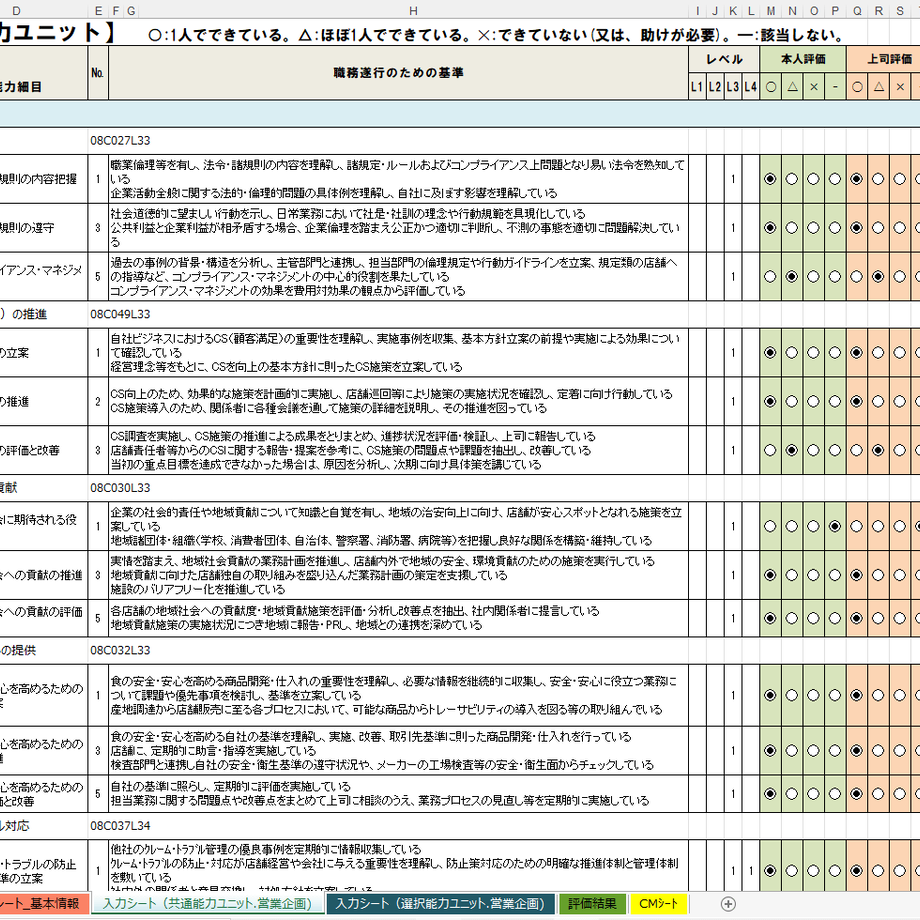Click the unit code 08C030L33
Viewport: 920px width, 920px height.
pyautogui.click(x=120, y=488)
